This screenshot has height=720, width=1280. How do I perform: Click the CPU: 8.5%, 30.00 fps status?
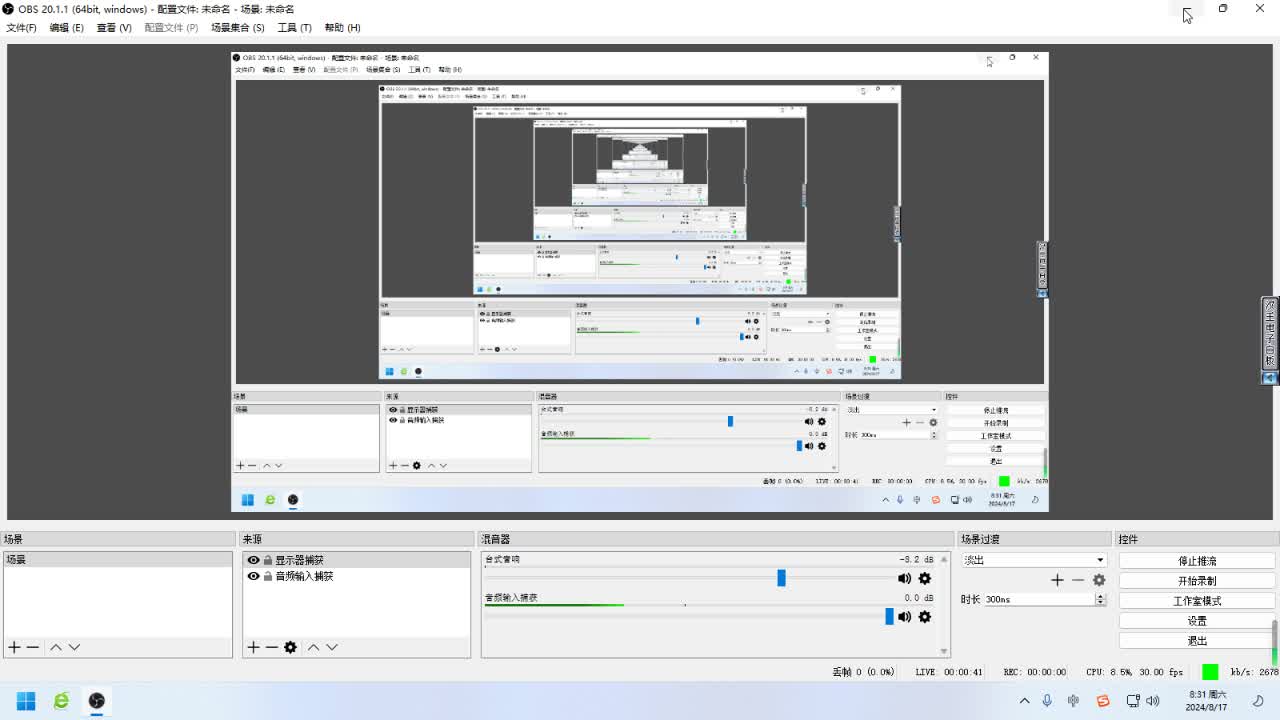click(1135, 673)
